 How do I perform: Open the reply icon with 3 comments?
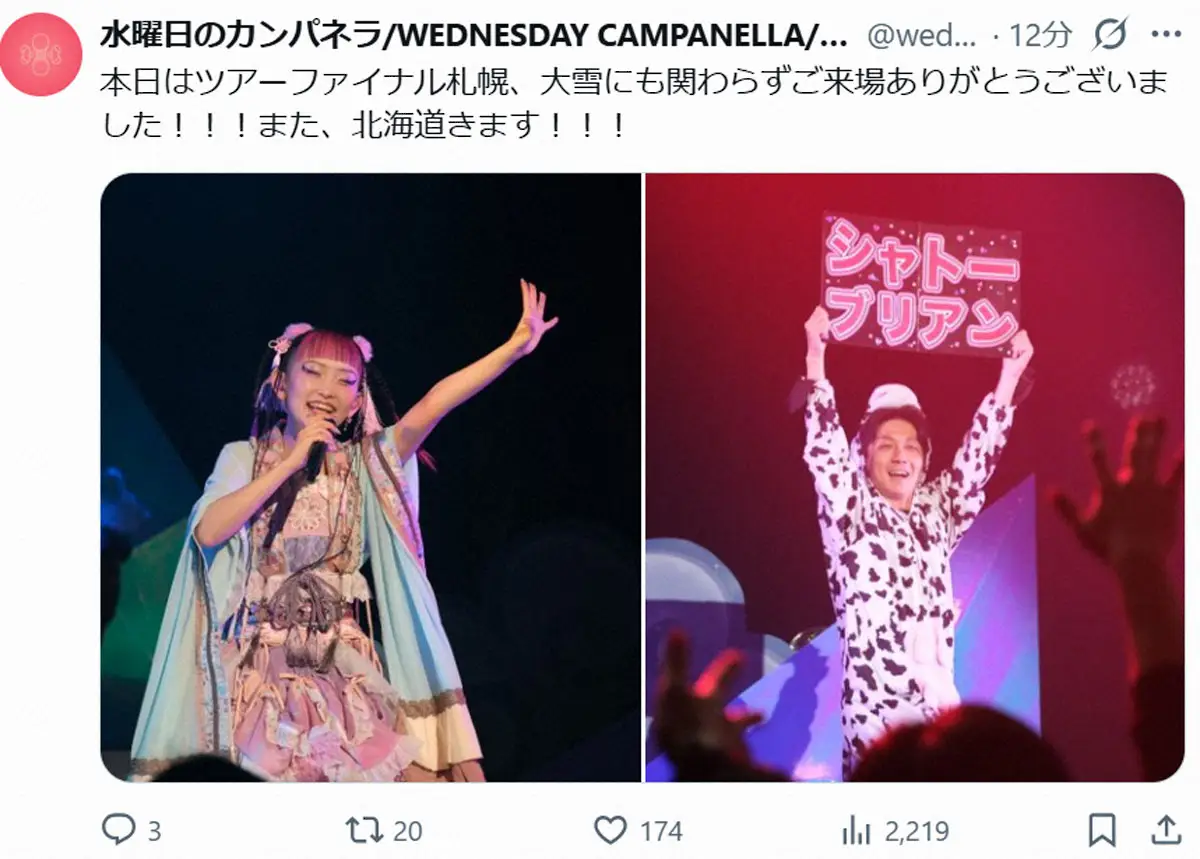point(119,829)
